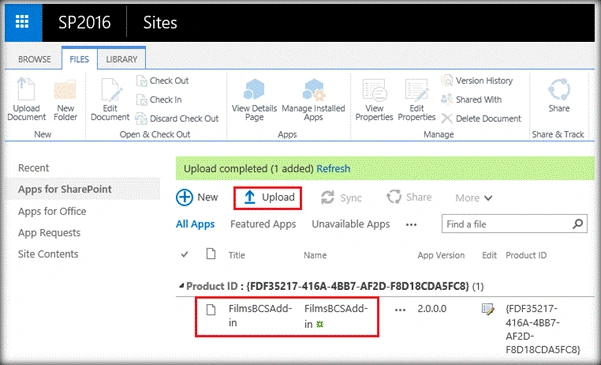Click Check Out in the ribbon

(163, 81)
